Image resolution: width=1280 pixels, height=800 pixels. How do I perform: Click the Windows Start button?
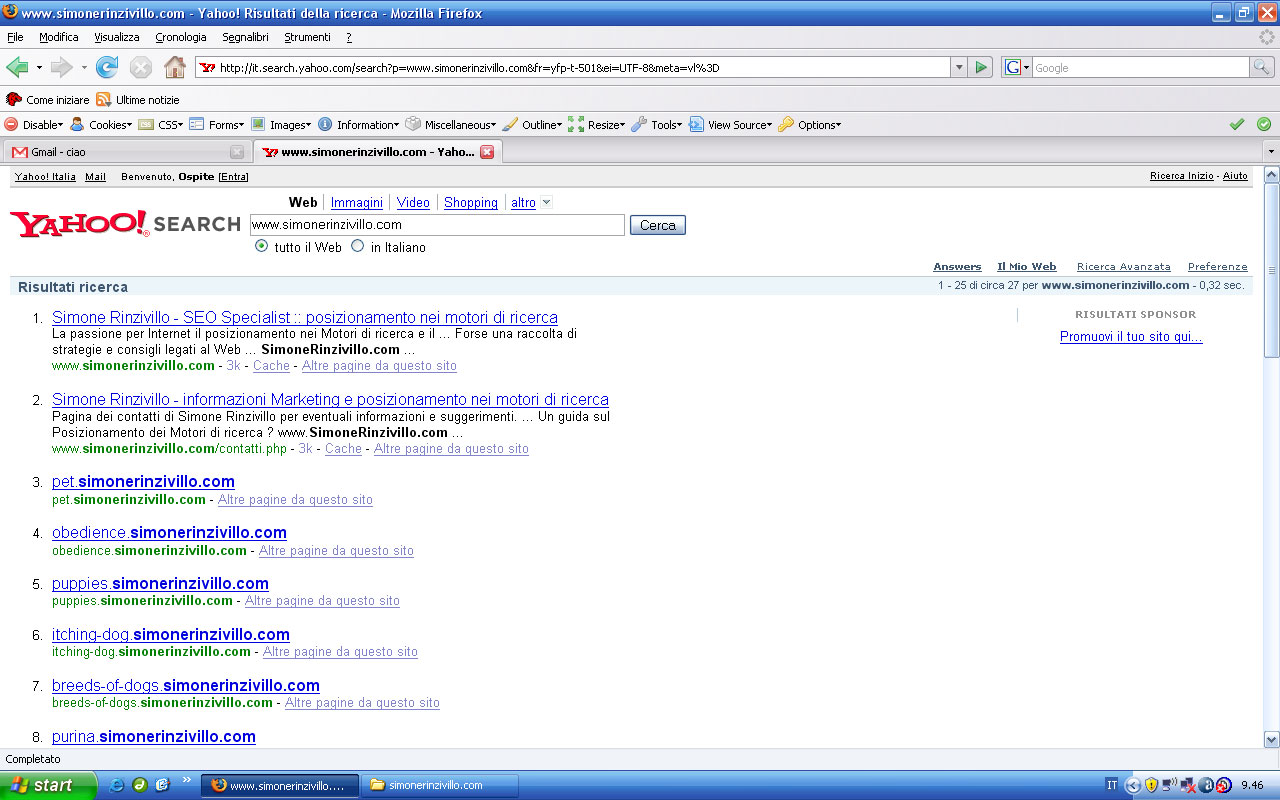tap(48, 785)
